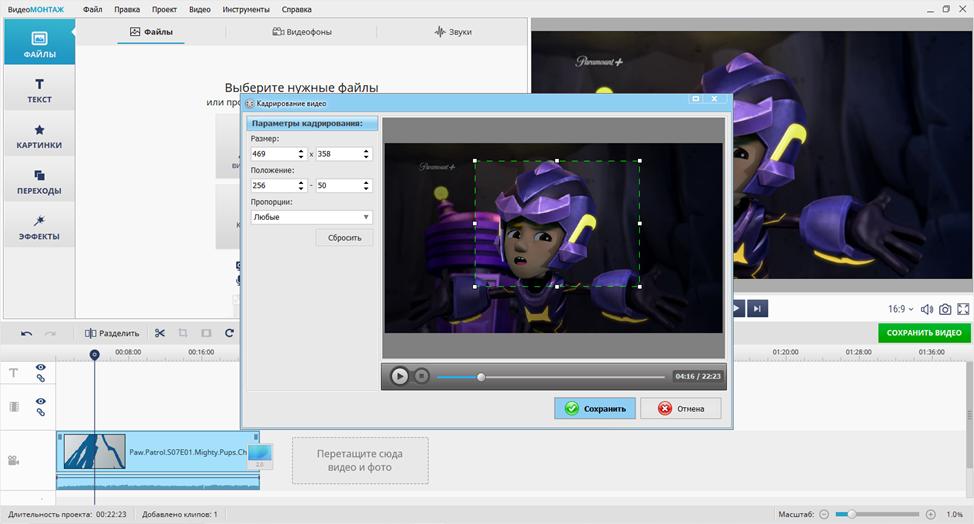Increase the crop width stepper value
The image size is (974, 524).
pyautogui.click(x=301, y=151)
